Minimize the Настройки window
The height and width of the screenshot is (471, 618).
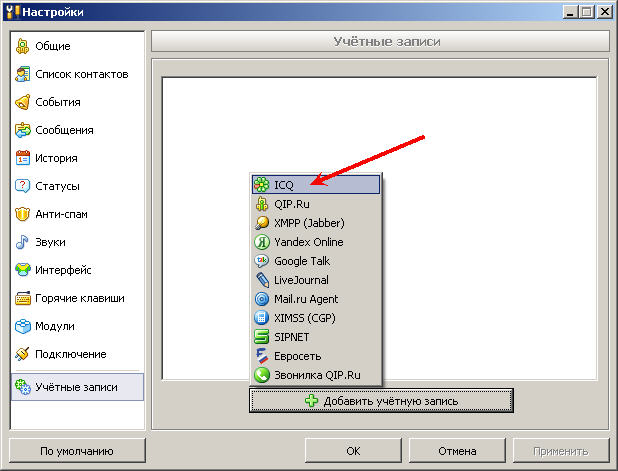pyautogui.click(x=570, y=12)
